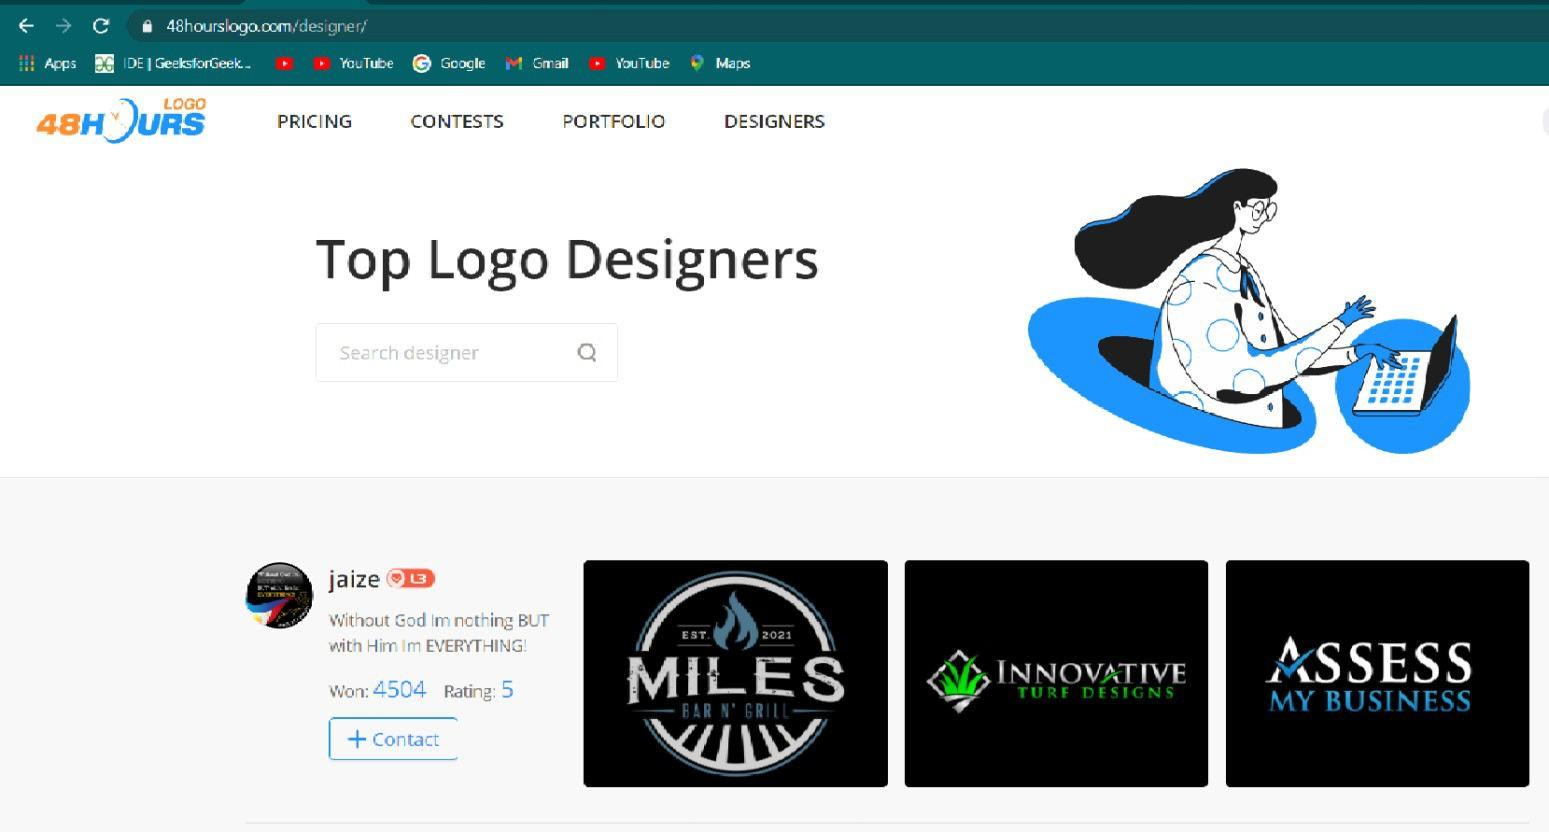Open IDE GeeksforGeeks bookmark

click(x=173, y=63)
